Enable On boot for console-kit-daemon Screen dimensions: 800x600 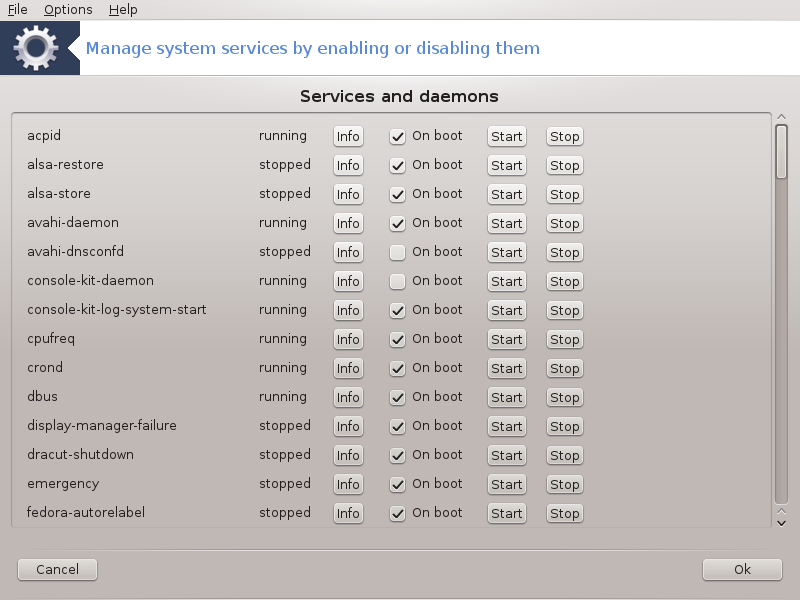[x=397, y=281]
